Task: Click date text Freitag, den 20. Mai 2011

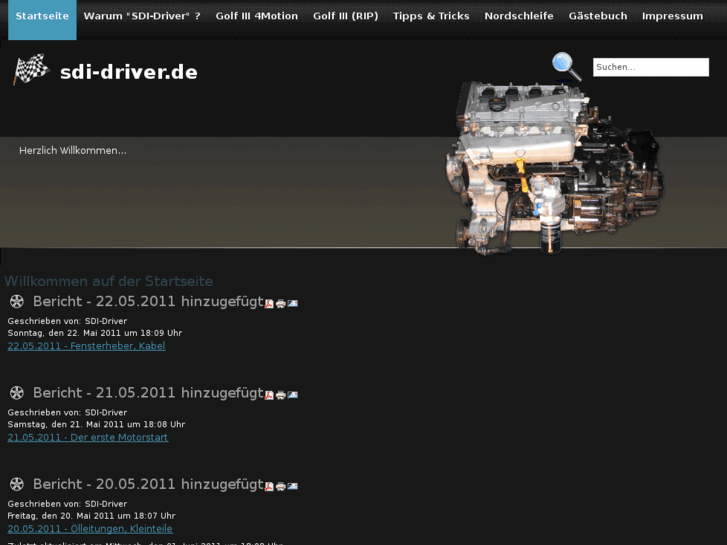Action: click(x=62, y=516)
